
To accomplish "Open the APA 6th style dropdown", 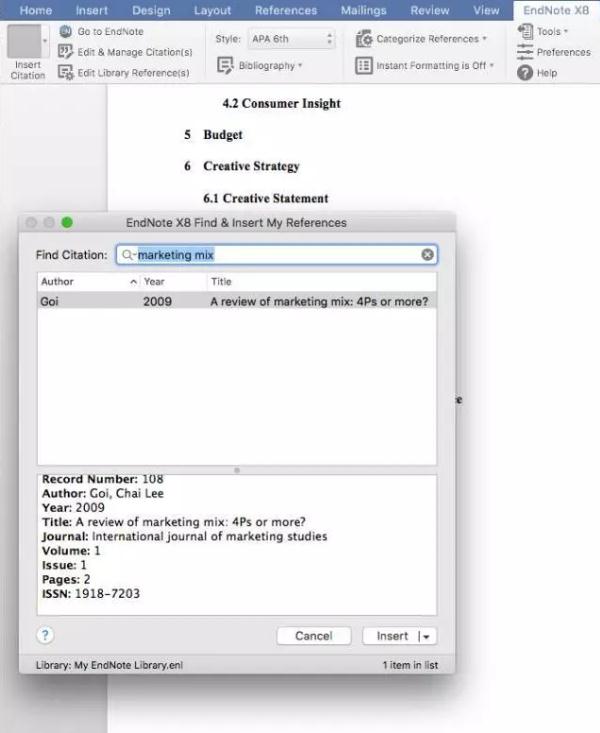I will pos(291,39).
